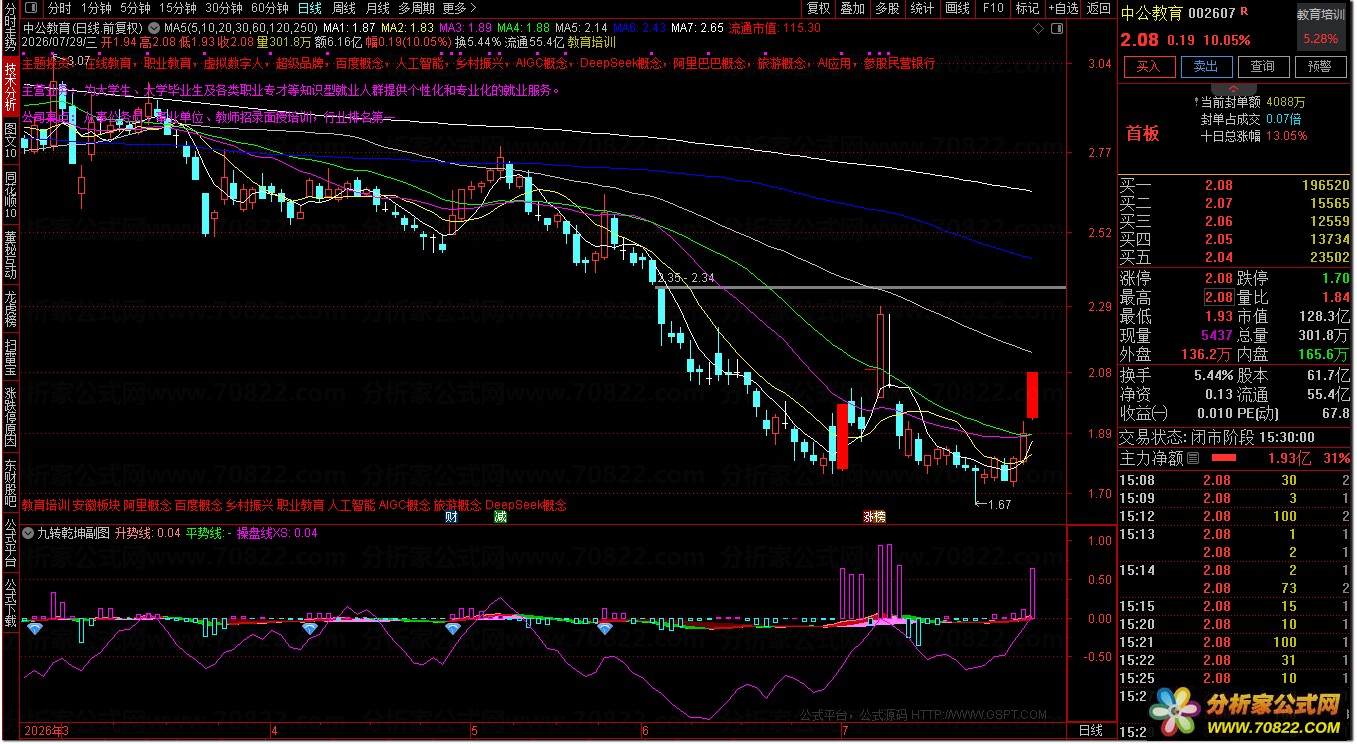The width and height of the screenshot is (1357, 744).
Task: Click the 教育培训 link in the quote line
Action: point(591,43)
